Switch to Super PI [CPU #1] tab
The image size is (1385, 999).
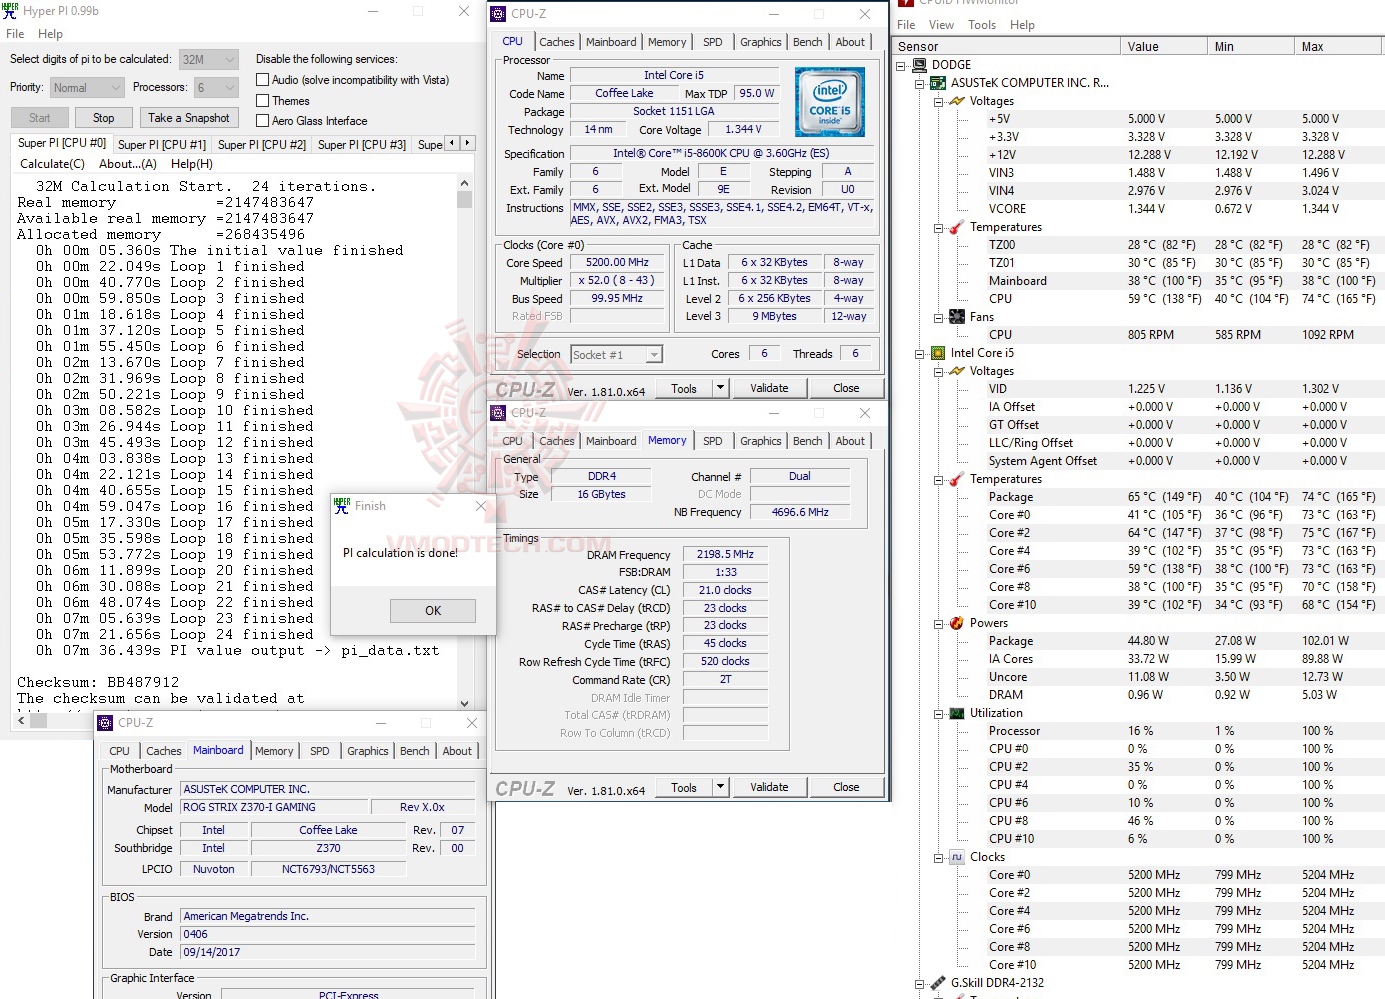coord(162,145)
